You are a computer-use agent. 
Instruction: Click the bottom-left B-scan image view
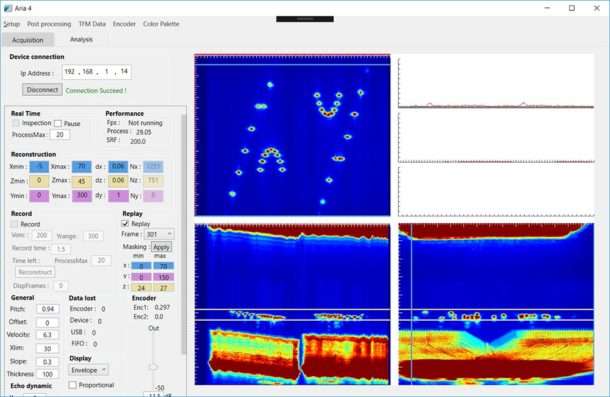coord(293,304)
